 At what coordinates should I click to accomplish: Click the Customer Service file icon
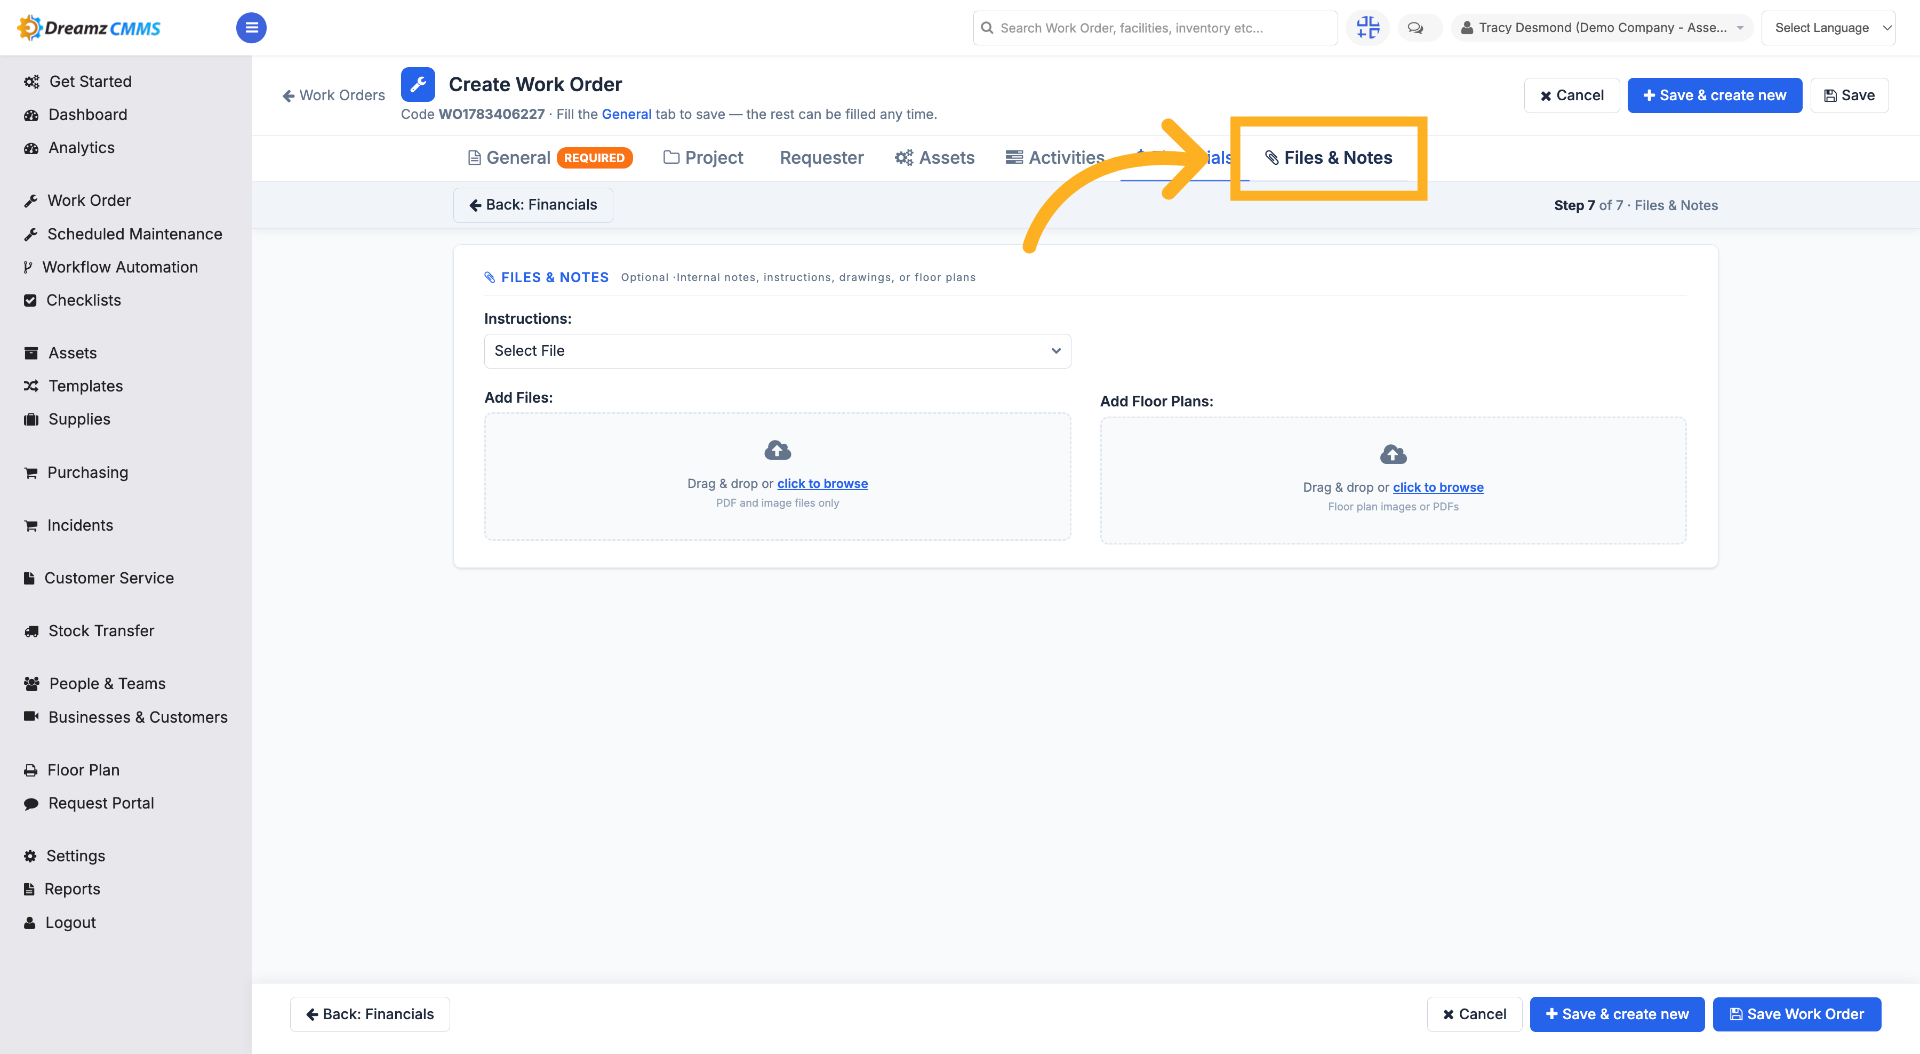click(29, 578)
